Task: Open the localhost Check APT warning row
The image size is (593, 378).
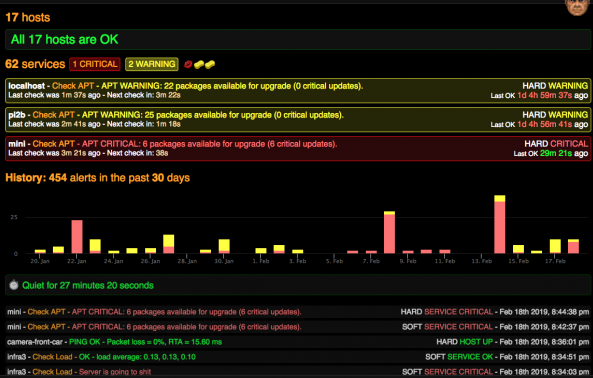Action: click(x=298, y=90)
